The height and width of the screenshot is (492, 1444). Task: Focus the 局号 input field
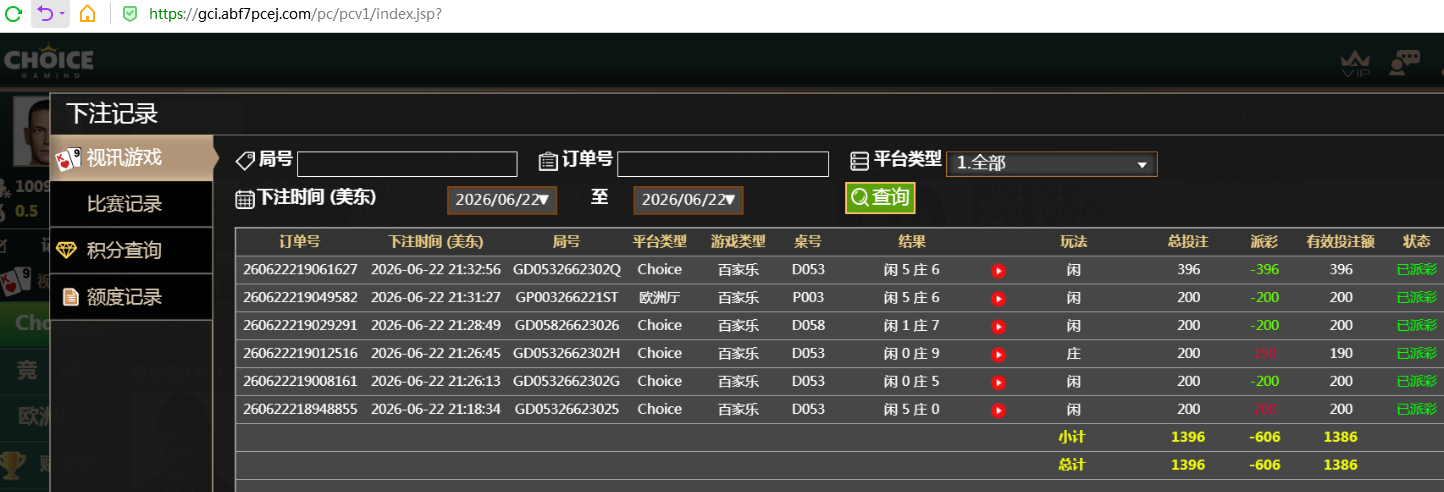pos(407,164)
